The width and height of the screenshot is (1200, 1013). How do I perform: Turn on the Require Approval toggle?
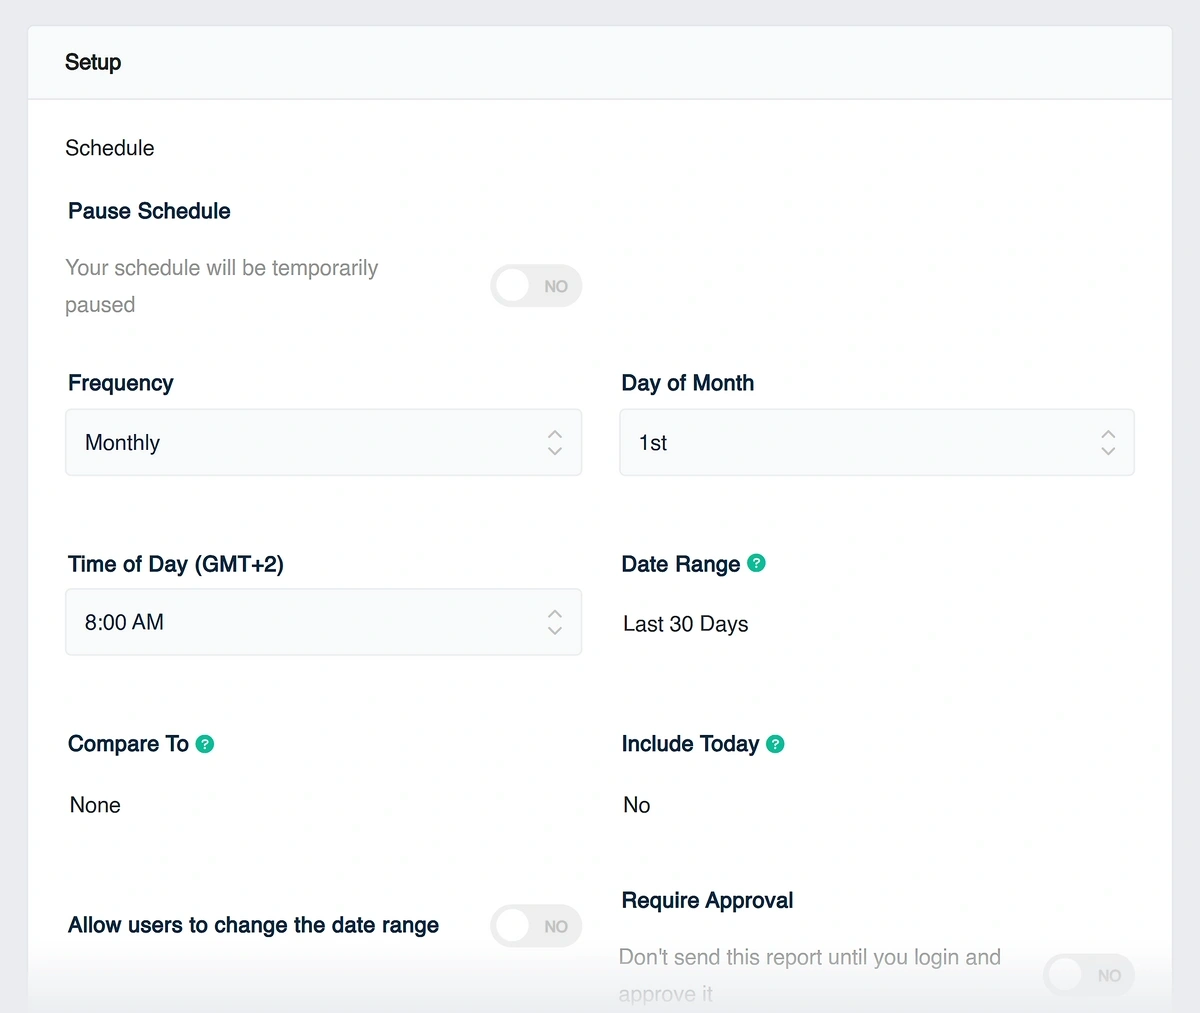[1088, 975]
